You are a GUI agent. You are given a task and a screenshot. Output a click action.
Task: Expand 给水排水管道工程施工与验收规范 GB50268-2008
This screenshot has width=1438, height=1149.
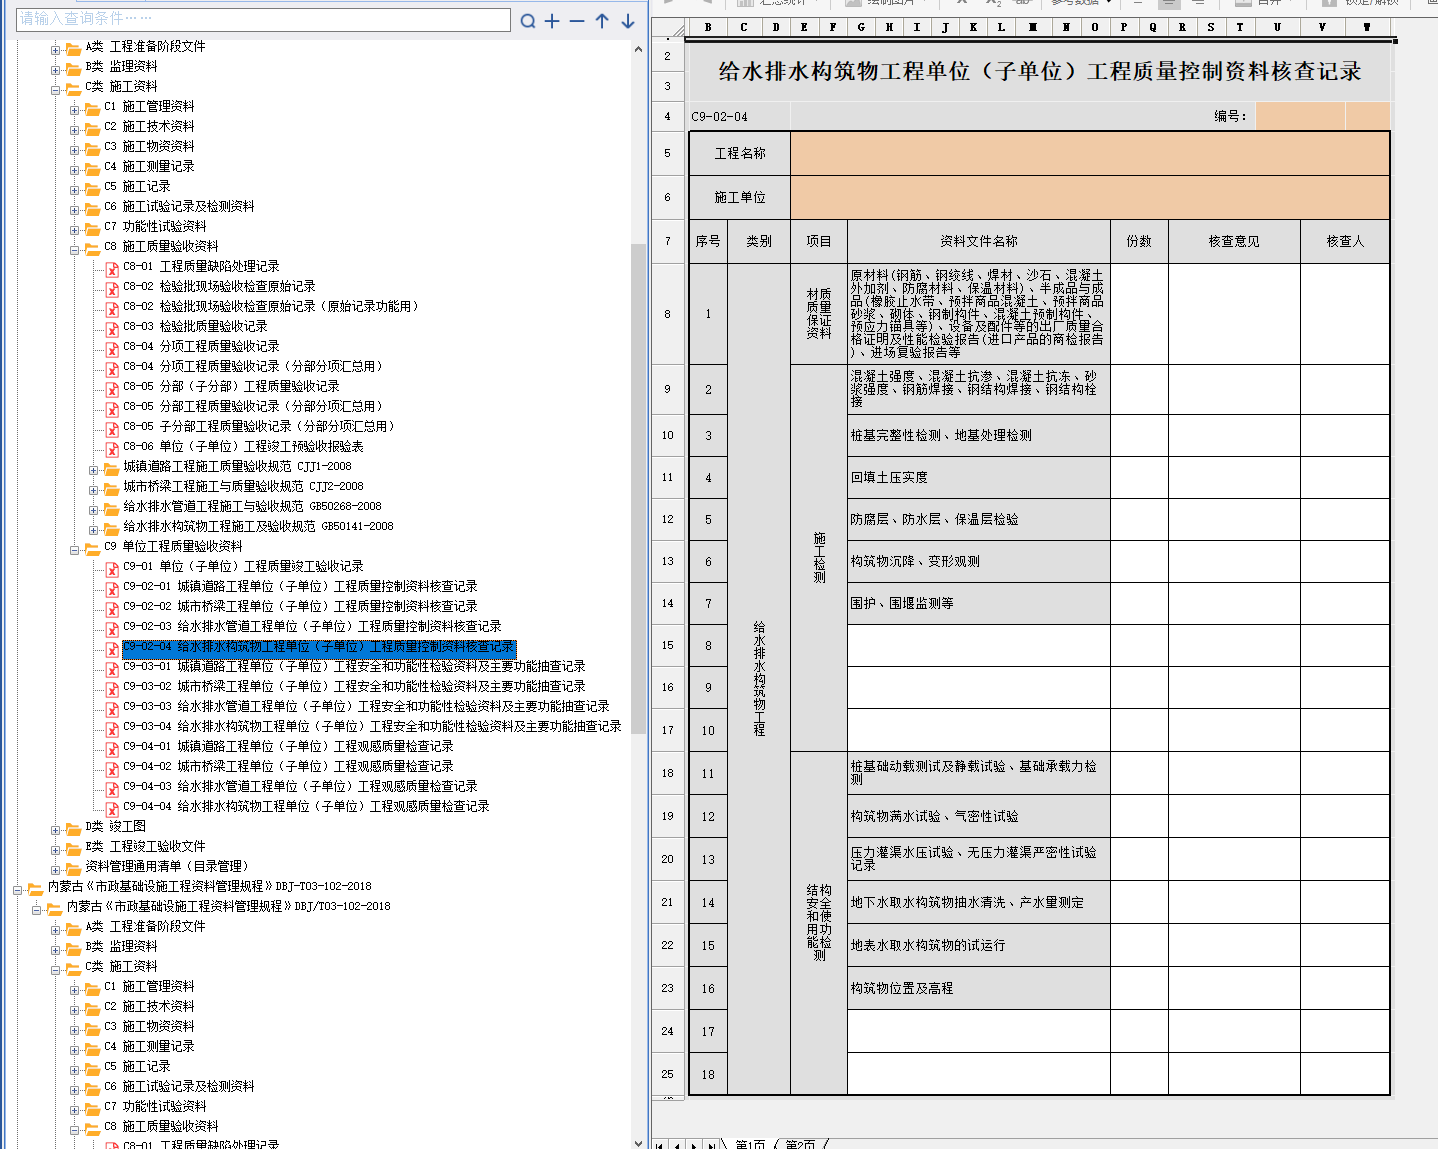[x=94, y=509]
